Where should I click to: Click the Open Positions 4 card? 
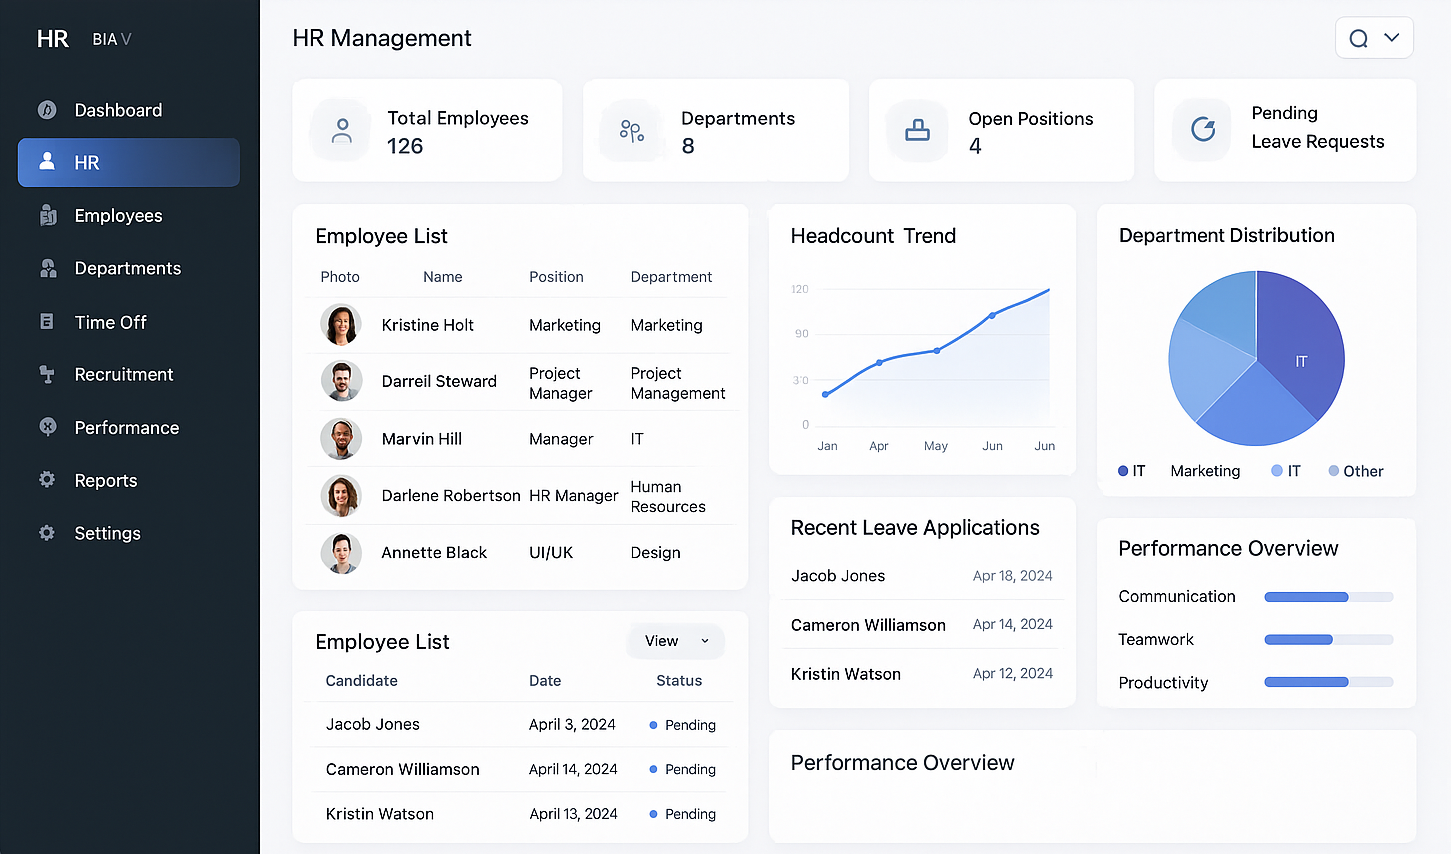[1001, 130]
